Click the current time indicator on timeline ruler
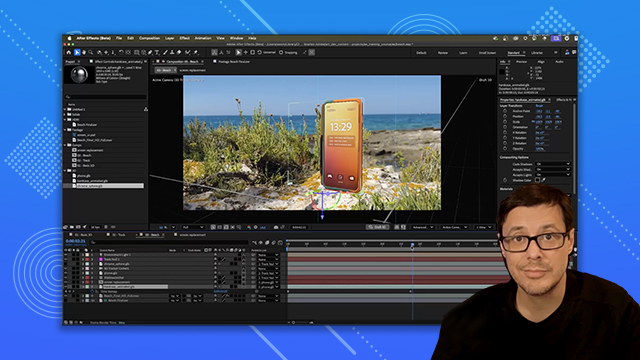 412,244
